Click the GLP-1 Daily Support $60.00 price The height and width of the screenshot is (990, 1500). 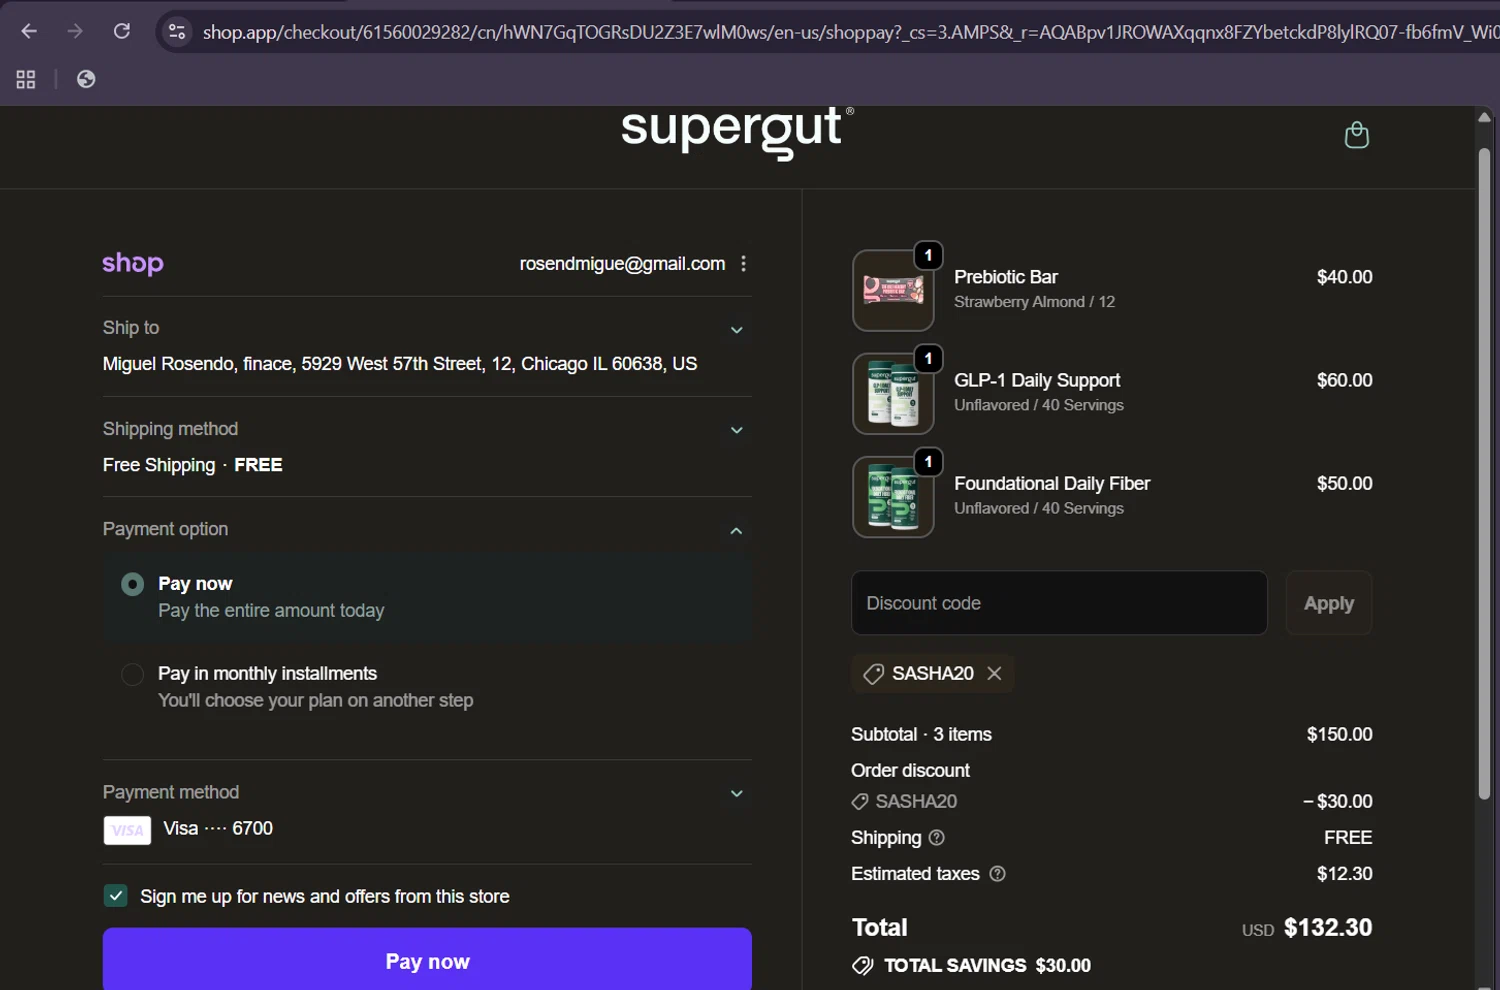(x=1344, y=380)
